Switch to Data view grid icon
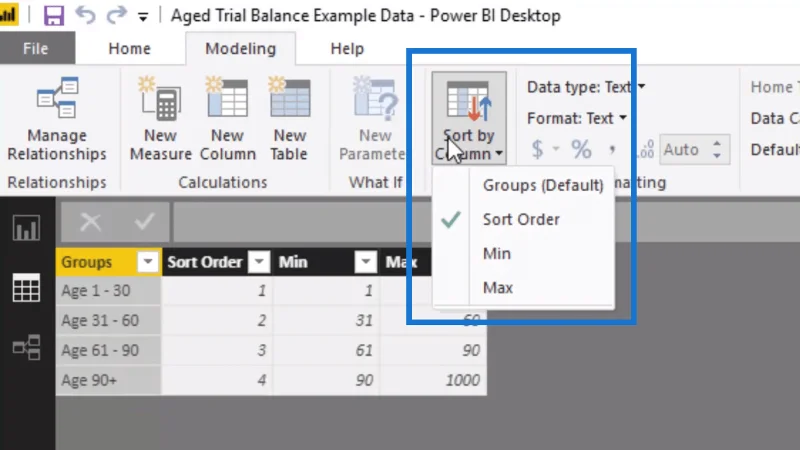Screen dimensions: 800x450 (x=27, y=287)
